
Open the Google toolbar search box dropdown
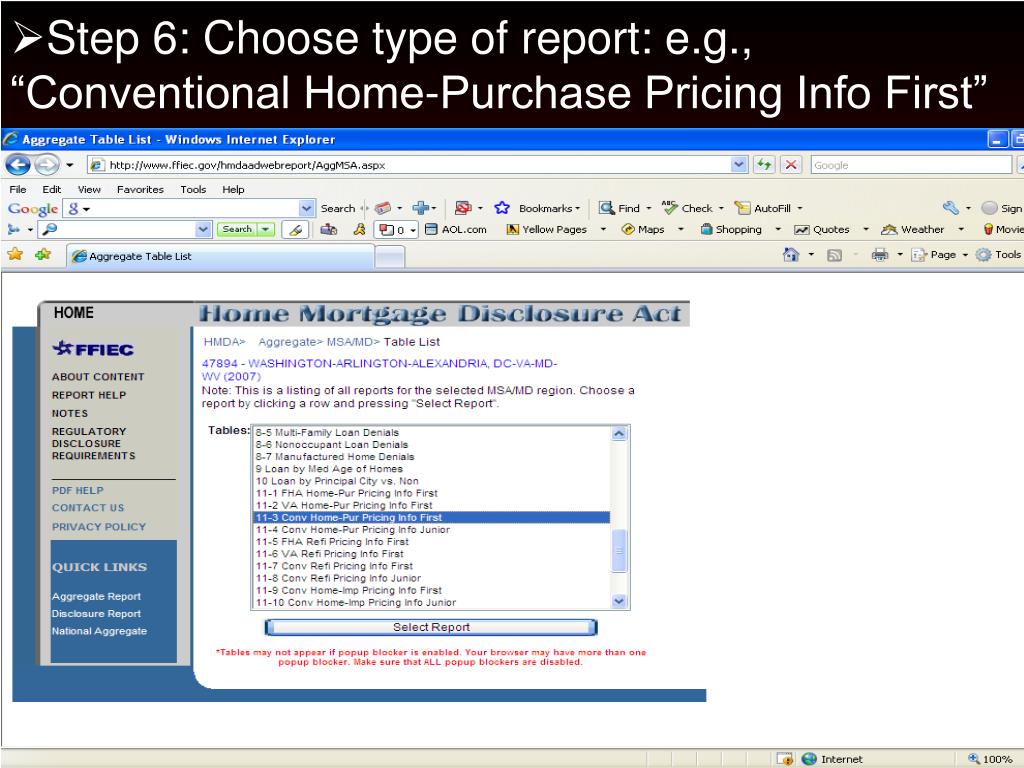(307, 208)
